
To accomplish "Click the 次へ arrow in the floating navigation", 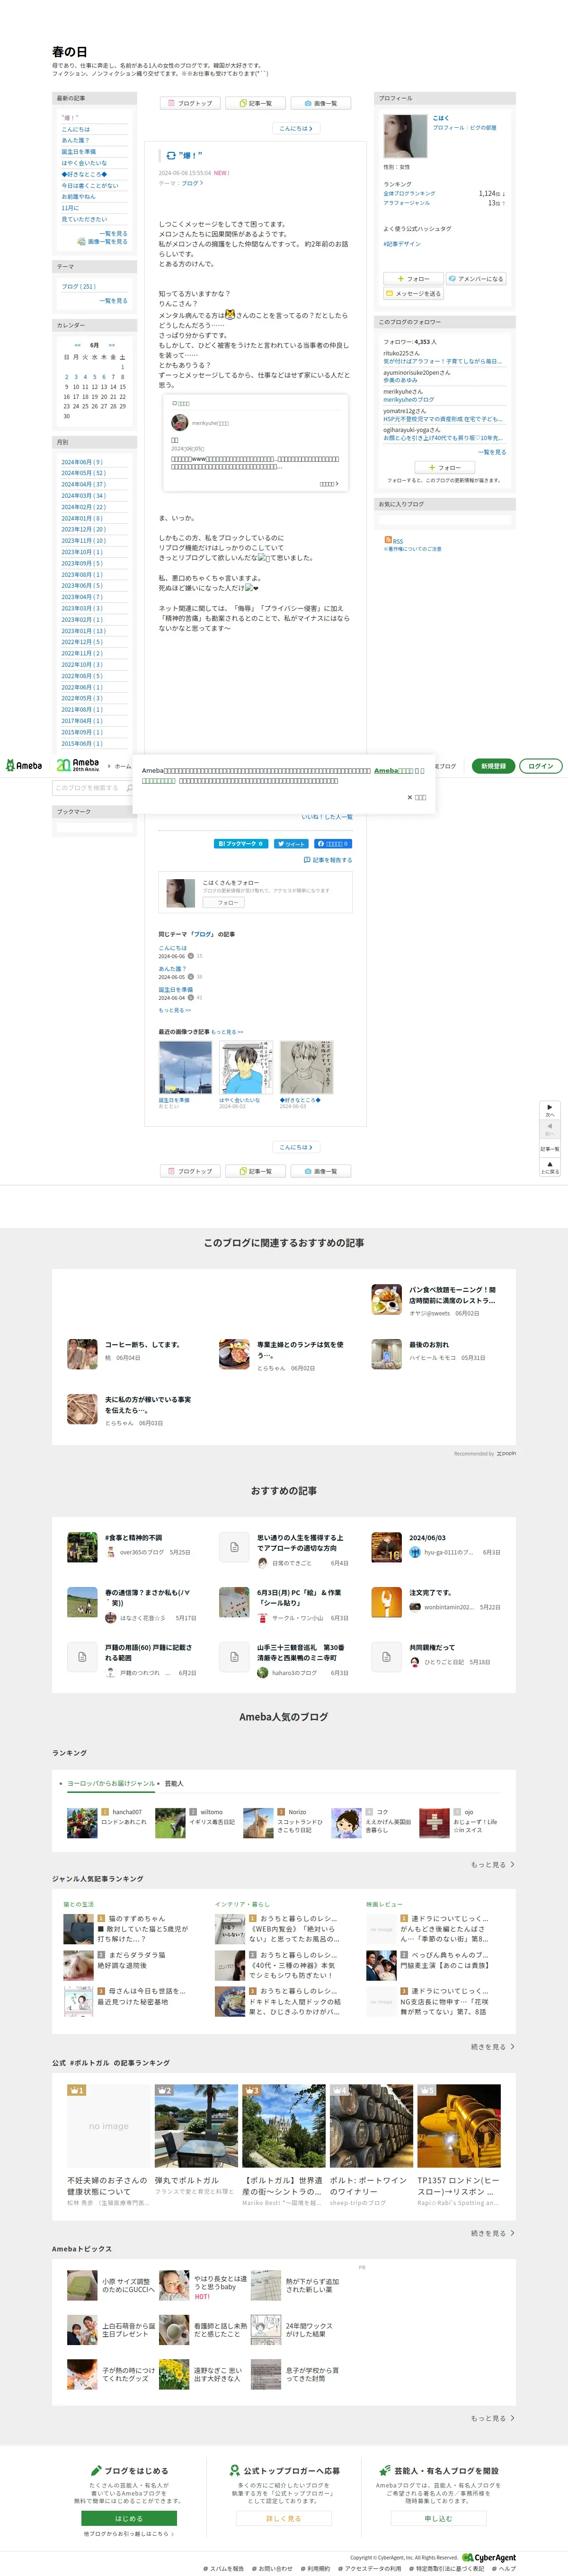I will tap(550, 1110).
